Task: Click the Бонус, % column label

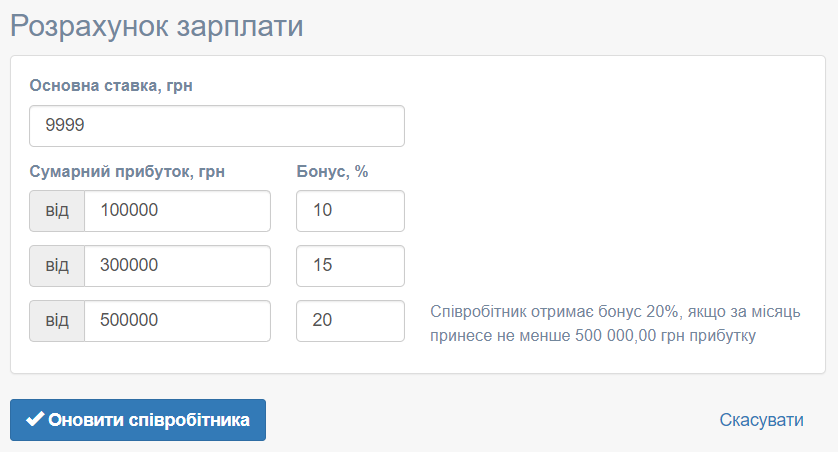Action: [332, 172]
